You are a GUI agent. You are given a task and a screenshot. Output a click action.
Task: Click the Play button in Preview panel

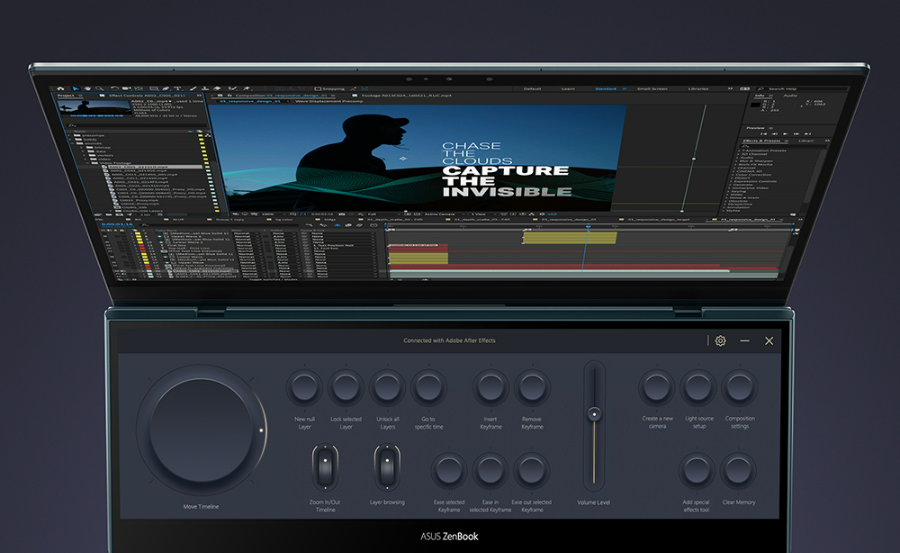785,134
